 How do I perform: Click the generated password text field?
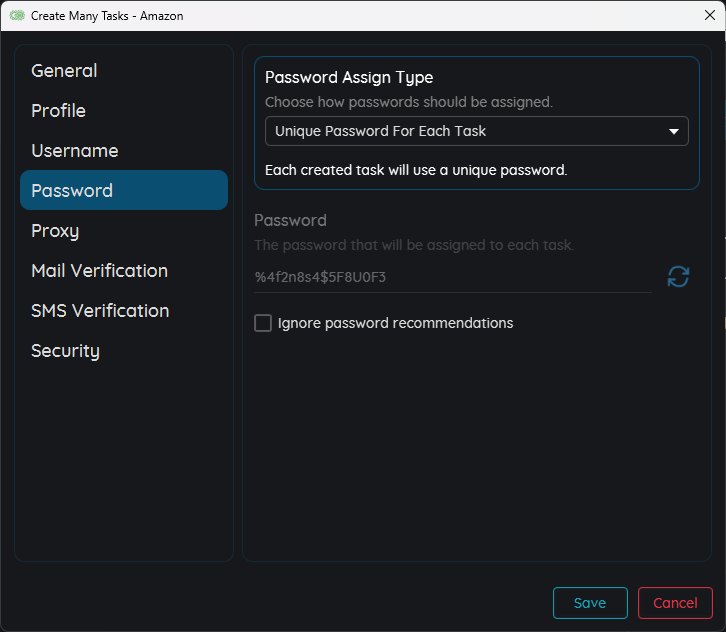pos(452,277)
